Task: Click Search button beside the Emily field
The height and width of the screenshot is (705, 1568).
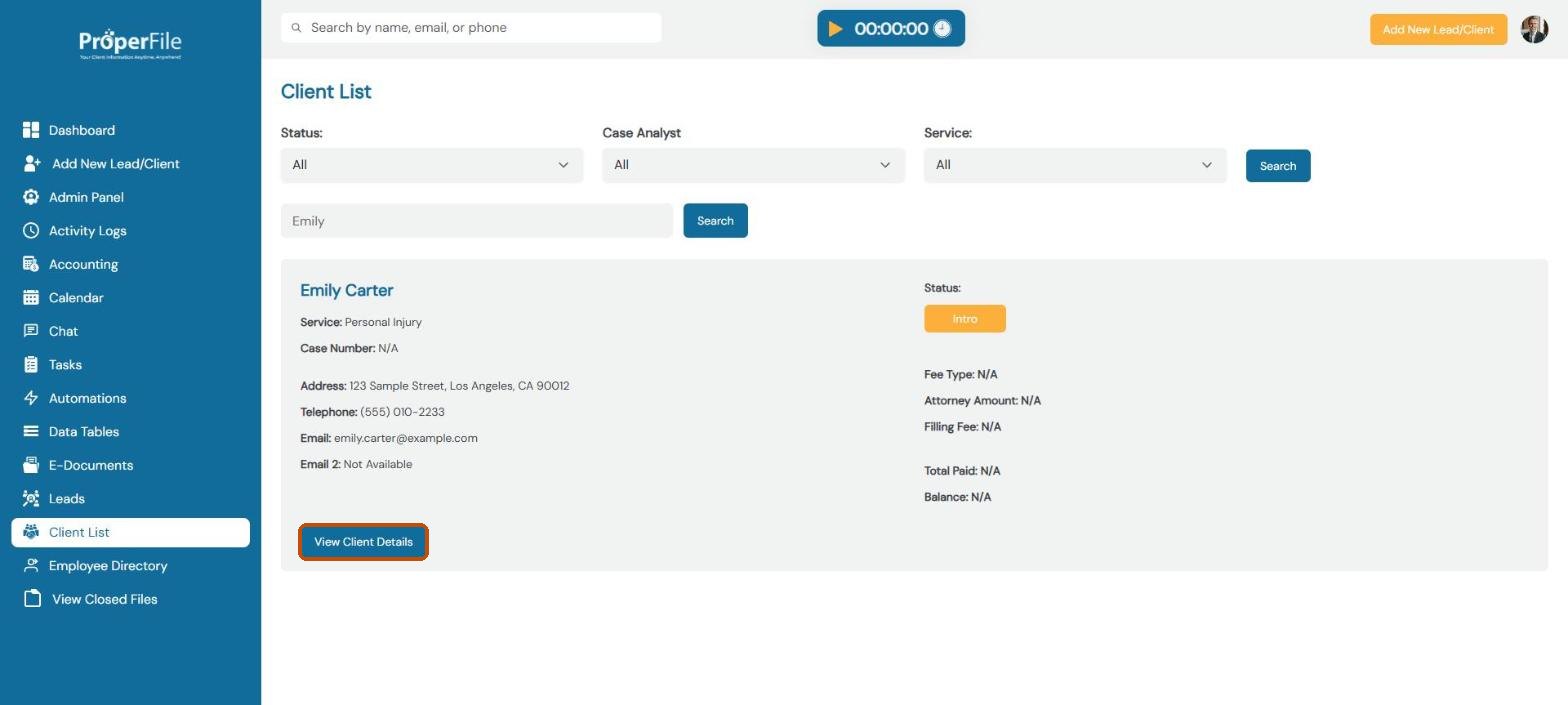Action: (x=715, y=221)
